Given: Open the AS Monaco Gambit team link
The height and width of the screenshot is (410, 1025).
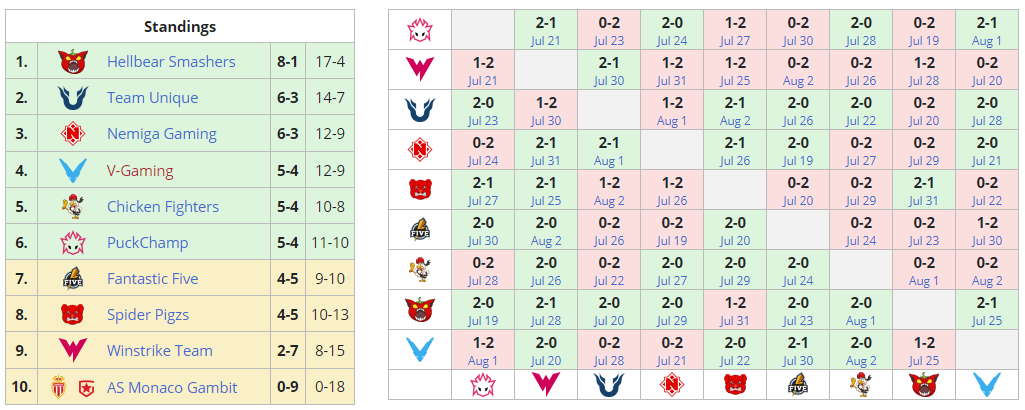Looking at the screenshot, I should [x=172, y=387].
